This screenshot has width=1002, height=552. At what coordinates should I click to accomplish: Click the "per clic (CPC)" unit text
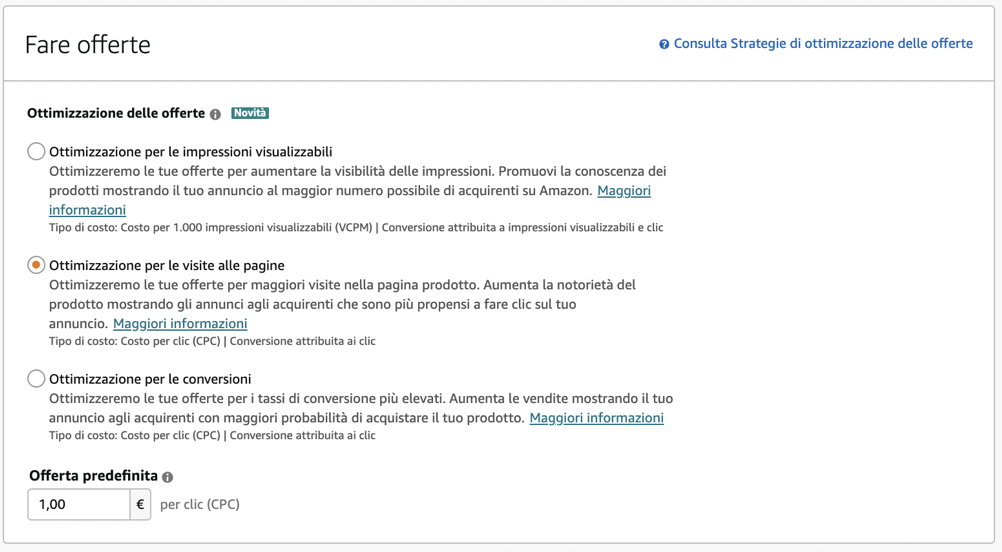click(x=200, y=505)
